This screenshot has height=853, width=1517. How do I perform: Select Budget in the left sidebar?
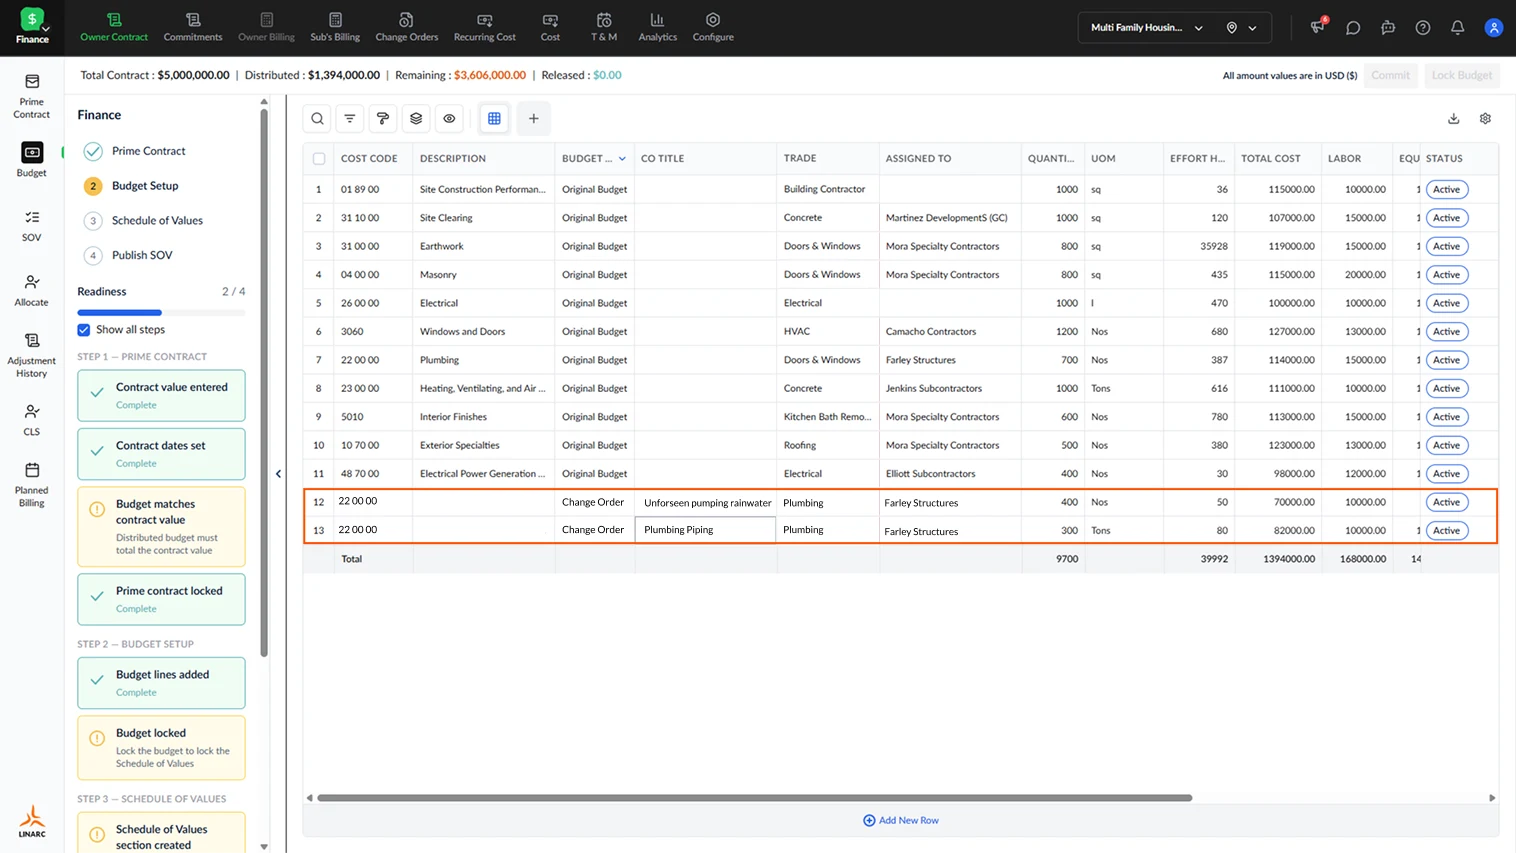[32, 160]
